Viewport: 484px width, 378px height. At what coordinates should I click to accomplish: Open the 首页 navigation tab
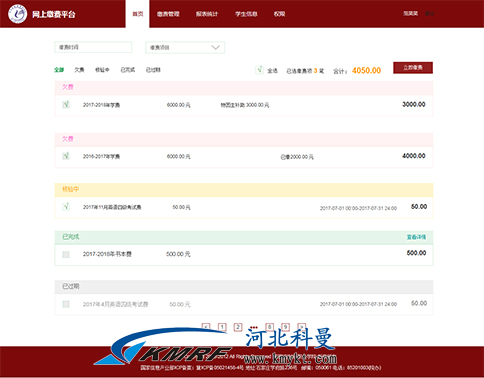coord(138,14)
